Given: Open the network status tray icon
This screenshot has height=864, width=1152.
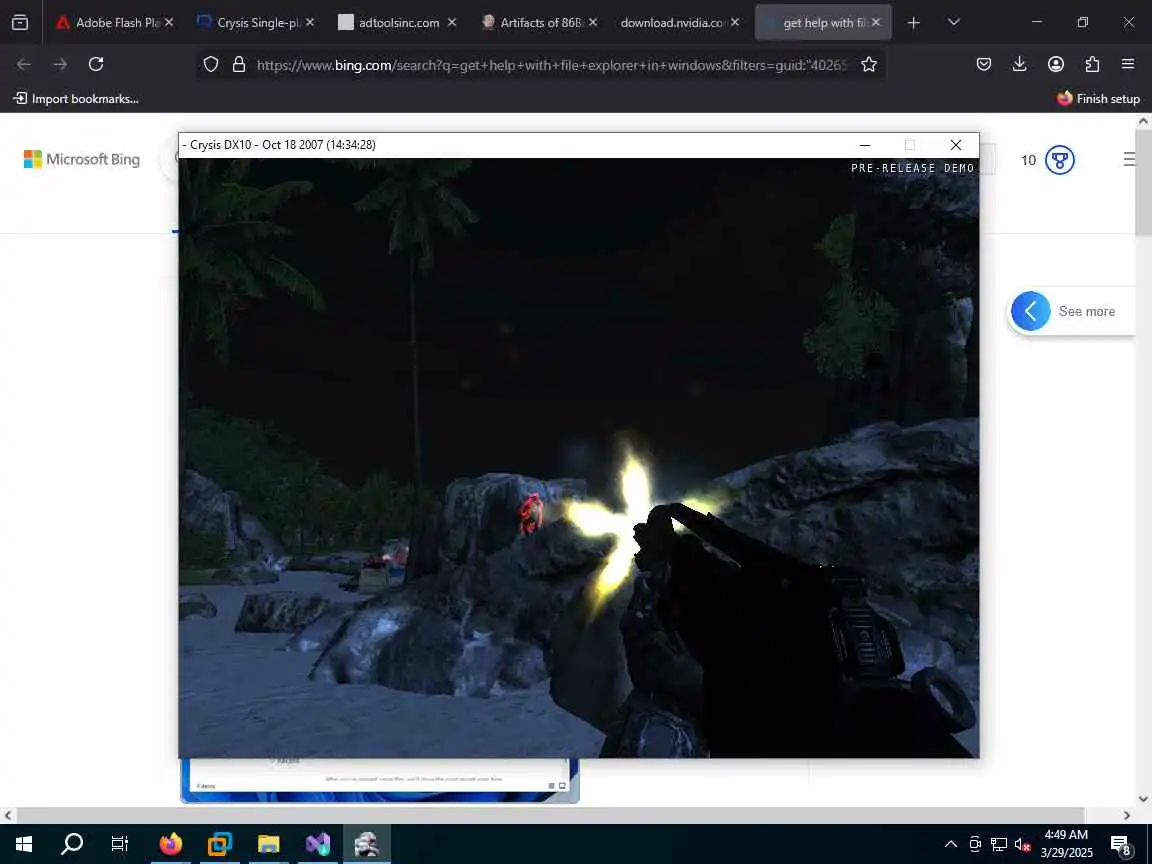Looking at the screenshot, I should 999,843.
